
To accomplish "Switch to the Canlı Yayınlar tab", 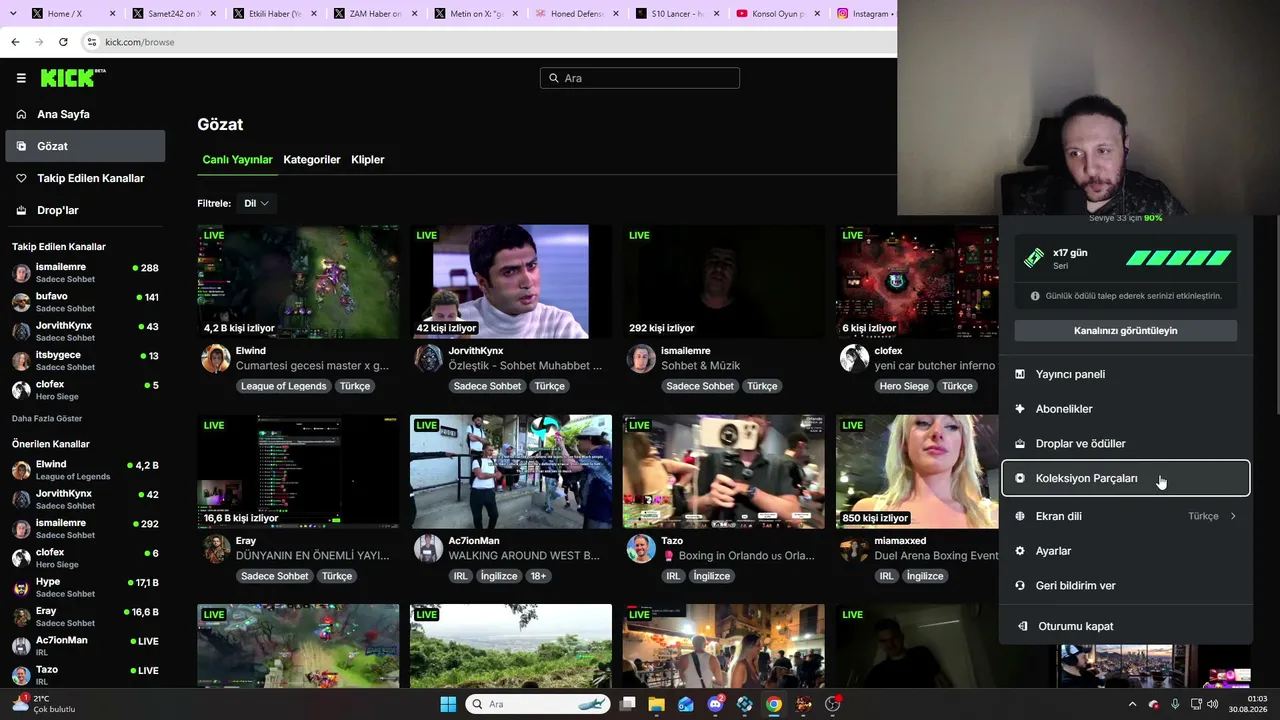I will pos(237,160).
